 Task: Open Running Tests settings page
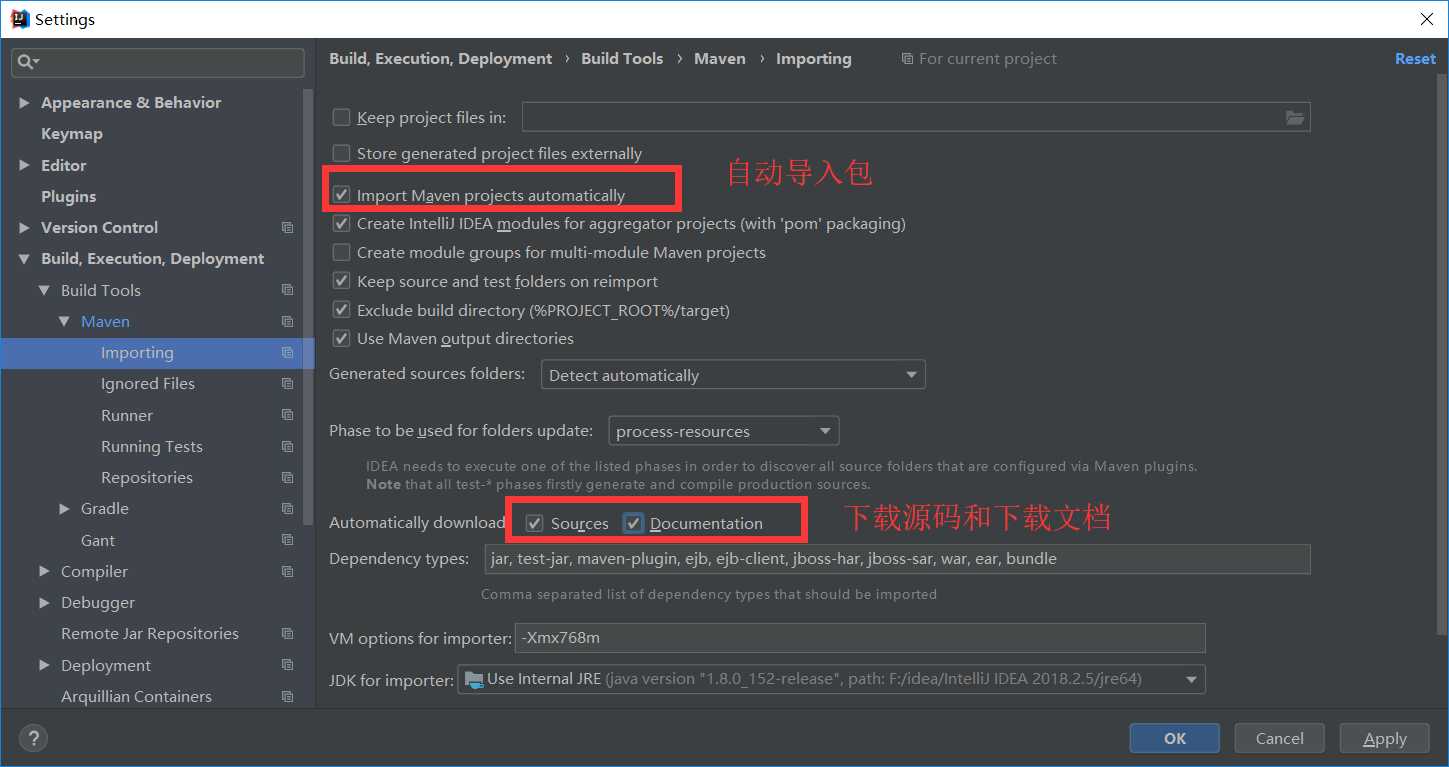click(x=152, y=447)
